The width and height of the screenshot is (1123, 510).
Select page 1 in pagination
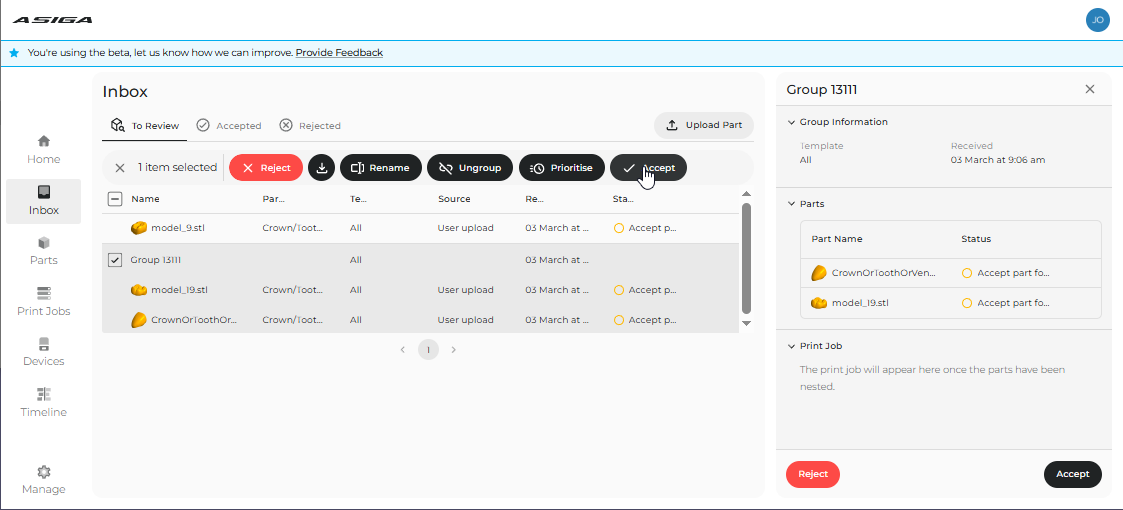428,350
